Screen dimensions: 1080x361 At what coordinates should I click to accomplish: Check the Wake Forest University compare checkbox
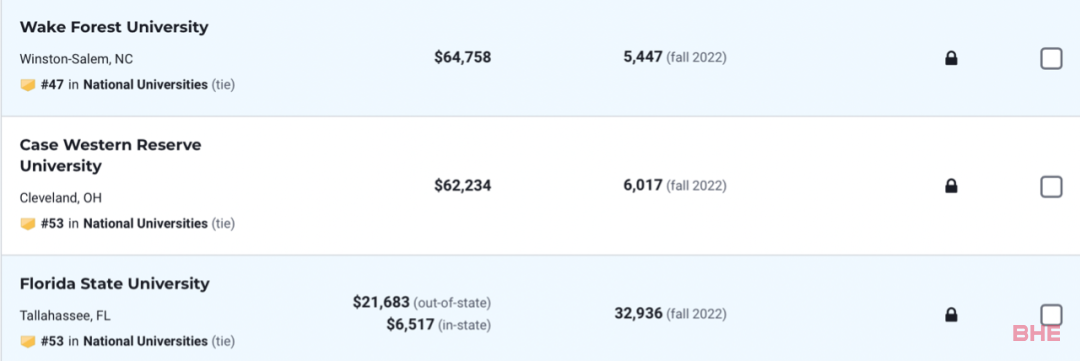click(x=1051, y=59)
